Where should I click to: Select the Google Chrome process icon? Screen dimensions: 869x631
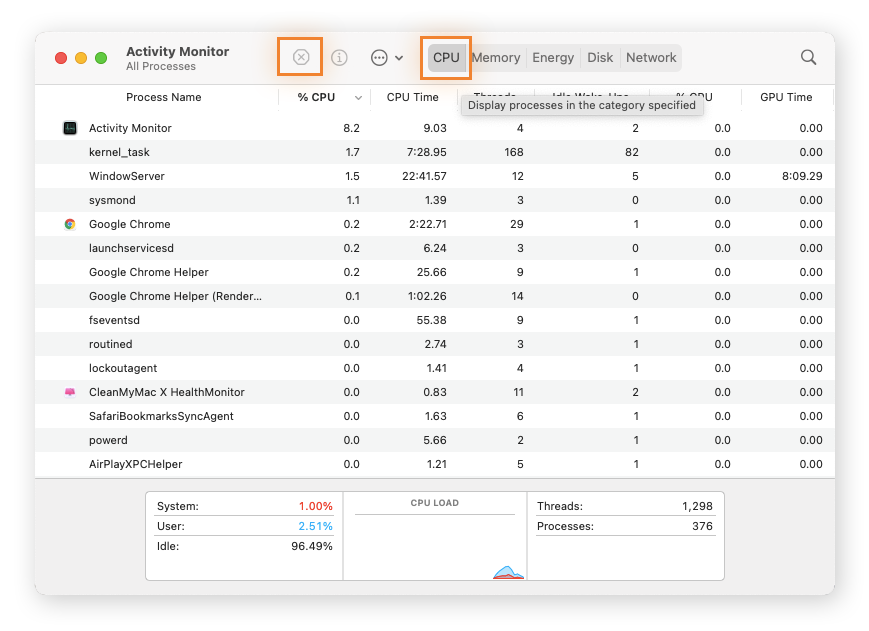(x=69, y=224)
